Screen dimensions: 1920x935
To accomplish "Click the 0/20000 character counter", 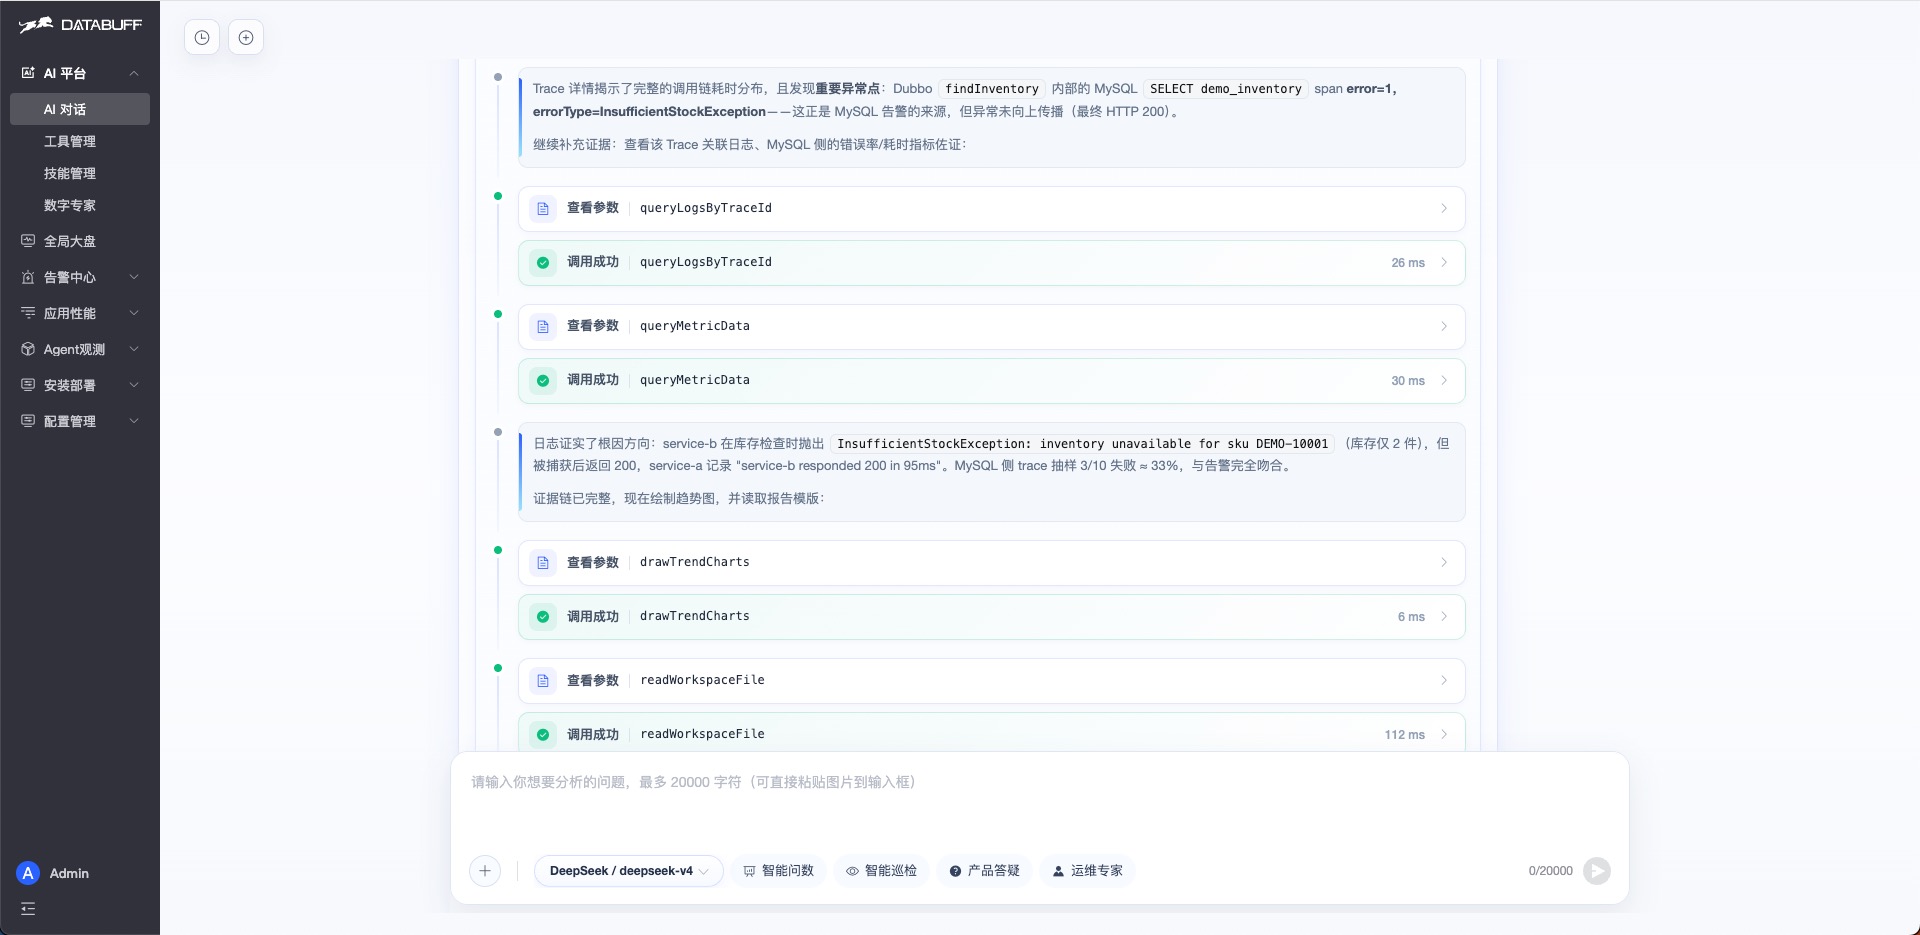I will point(1550,871).
